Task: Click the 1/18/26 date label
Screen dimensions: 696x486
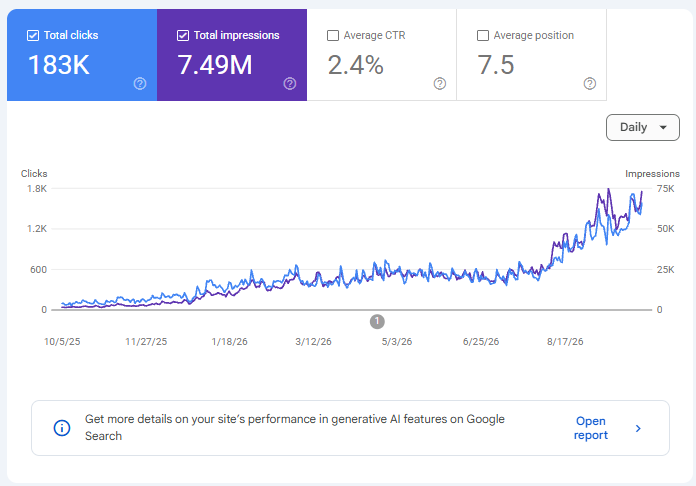Action: 229,342
